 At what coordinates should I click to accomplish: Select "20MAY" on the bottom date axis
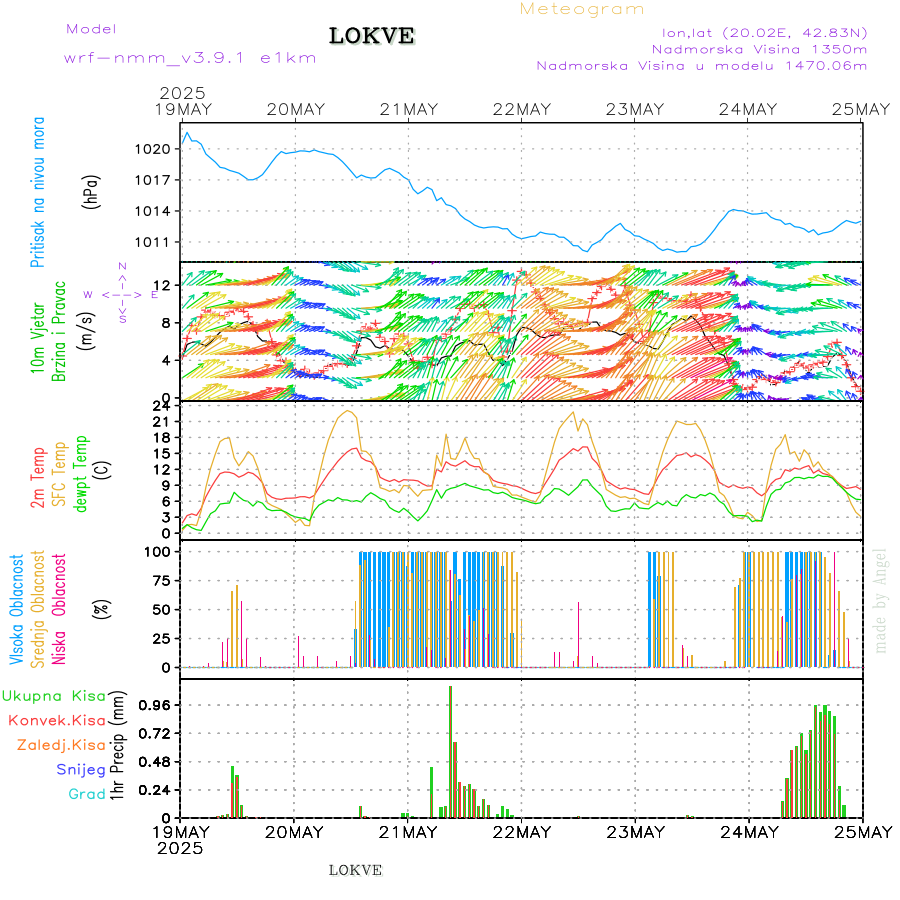[294, 832]
